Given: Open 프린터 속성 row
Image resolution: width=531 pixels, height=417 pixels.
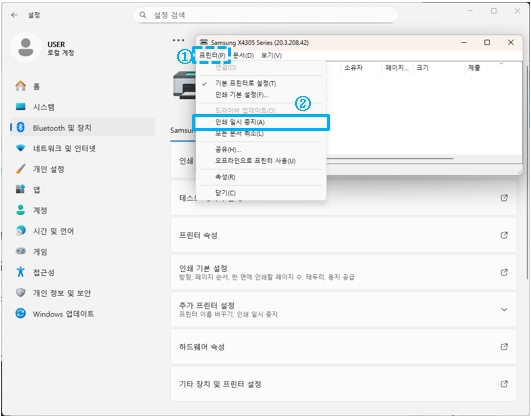Looking at the screenshot, I should click(343, 235).
